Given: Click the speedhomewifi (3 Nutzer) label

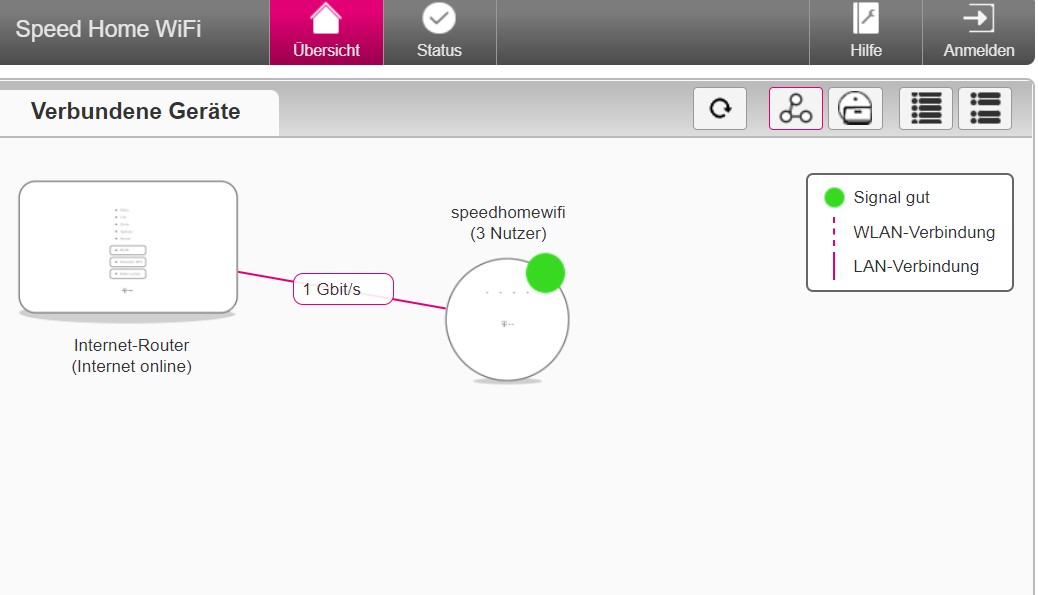Looking at the screenshot, I should tap(508, 223).
